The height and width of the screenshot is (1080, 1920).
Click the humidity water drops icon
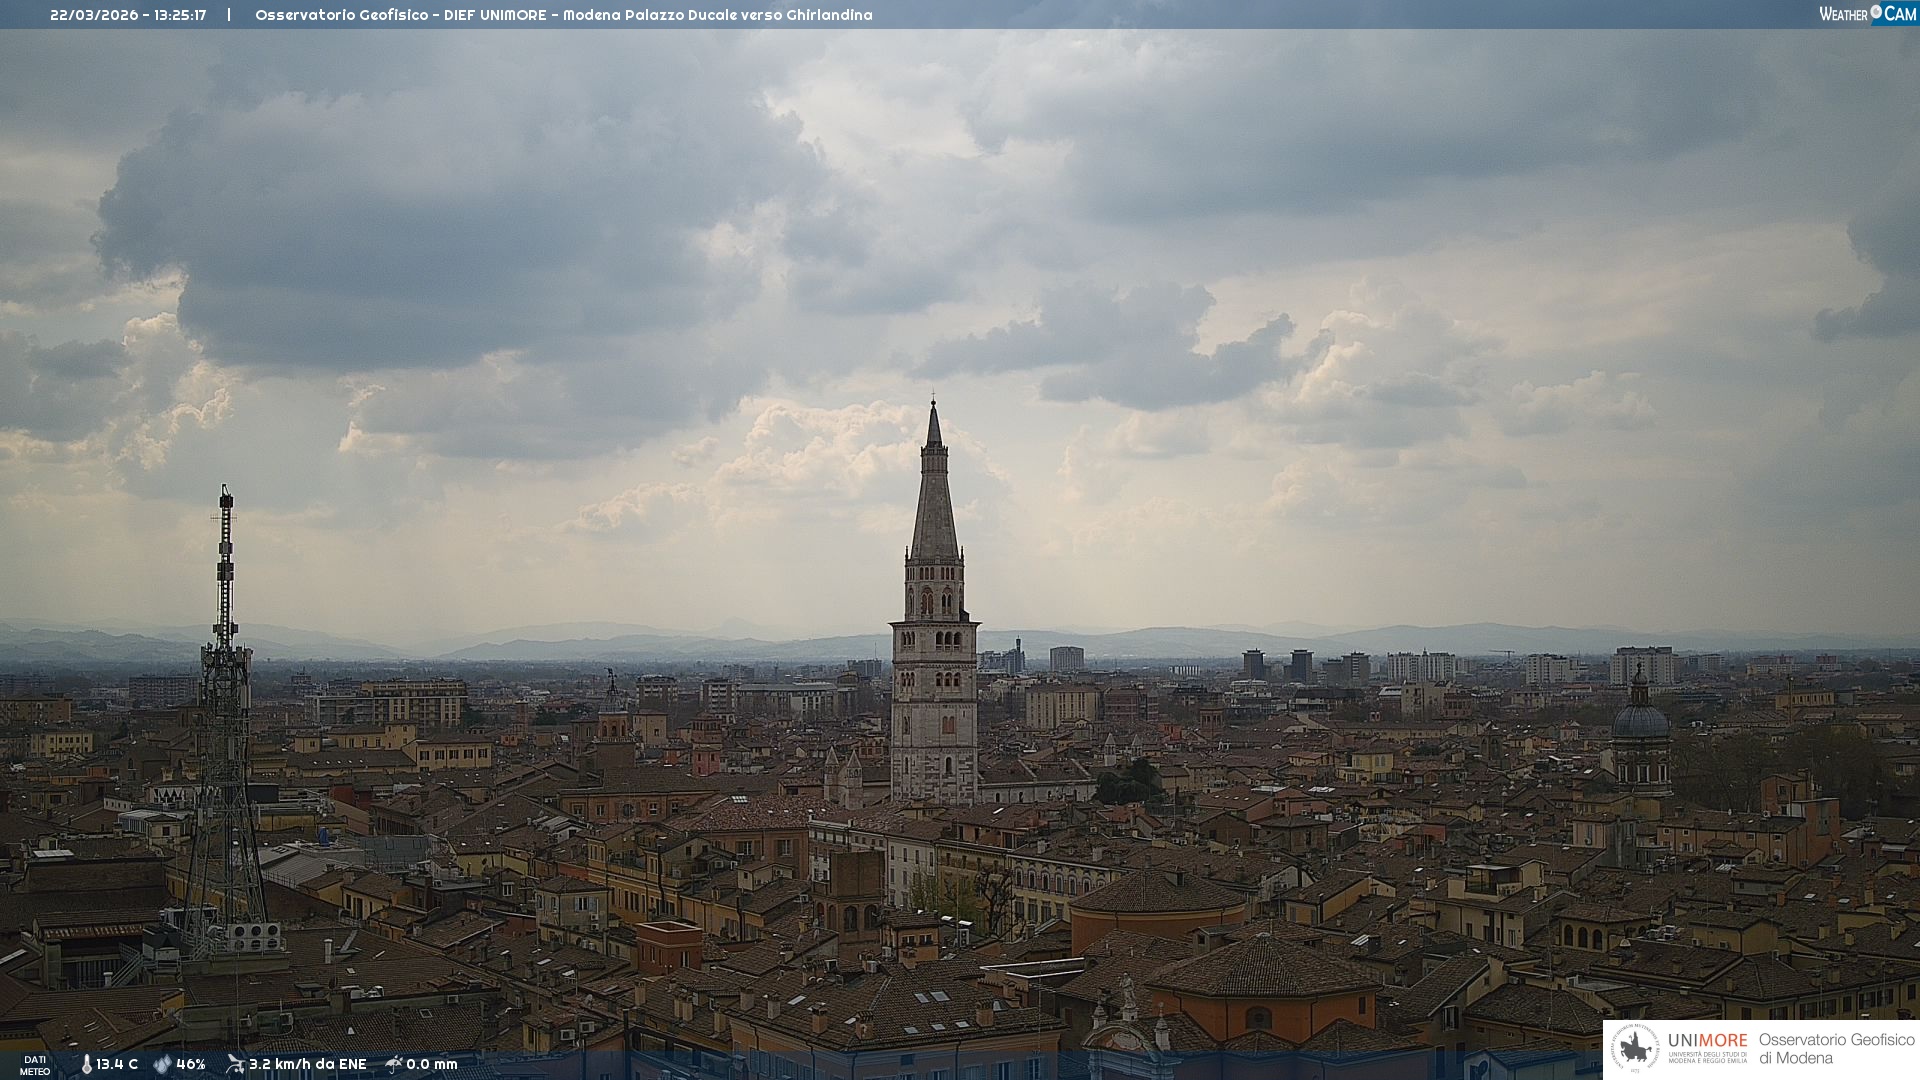coord(162,1065)
